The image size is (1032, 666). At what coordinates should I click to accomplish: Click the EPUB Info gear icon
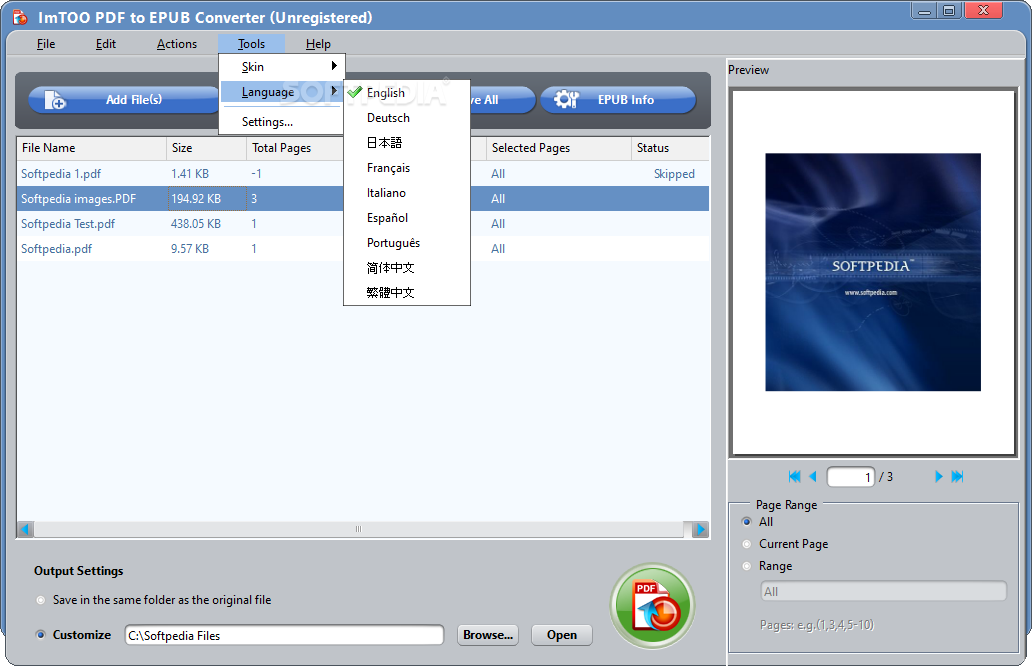pyautogui.click(x=566, y=99)
